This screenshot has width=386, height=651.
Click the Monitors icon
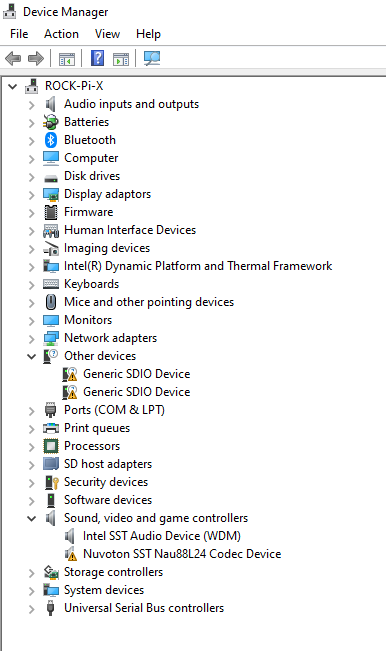pyautogui.click(x=51, y=321)
